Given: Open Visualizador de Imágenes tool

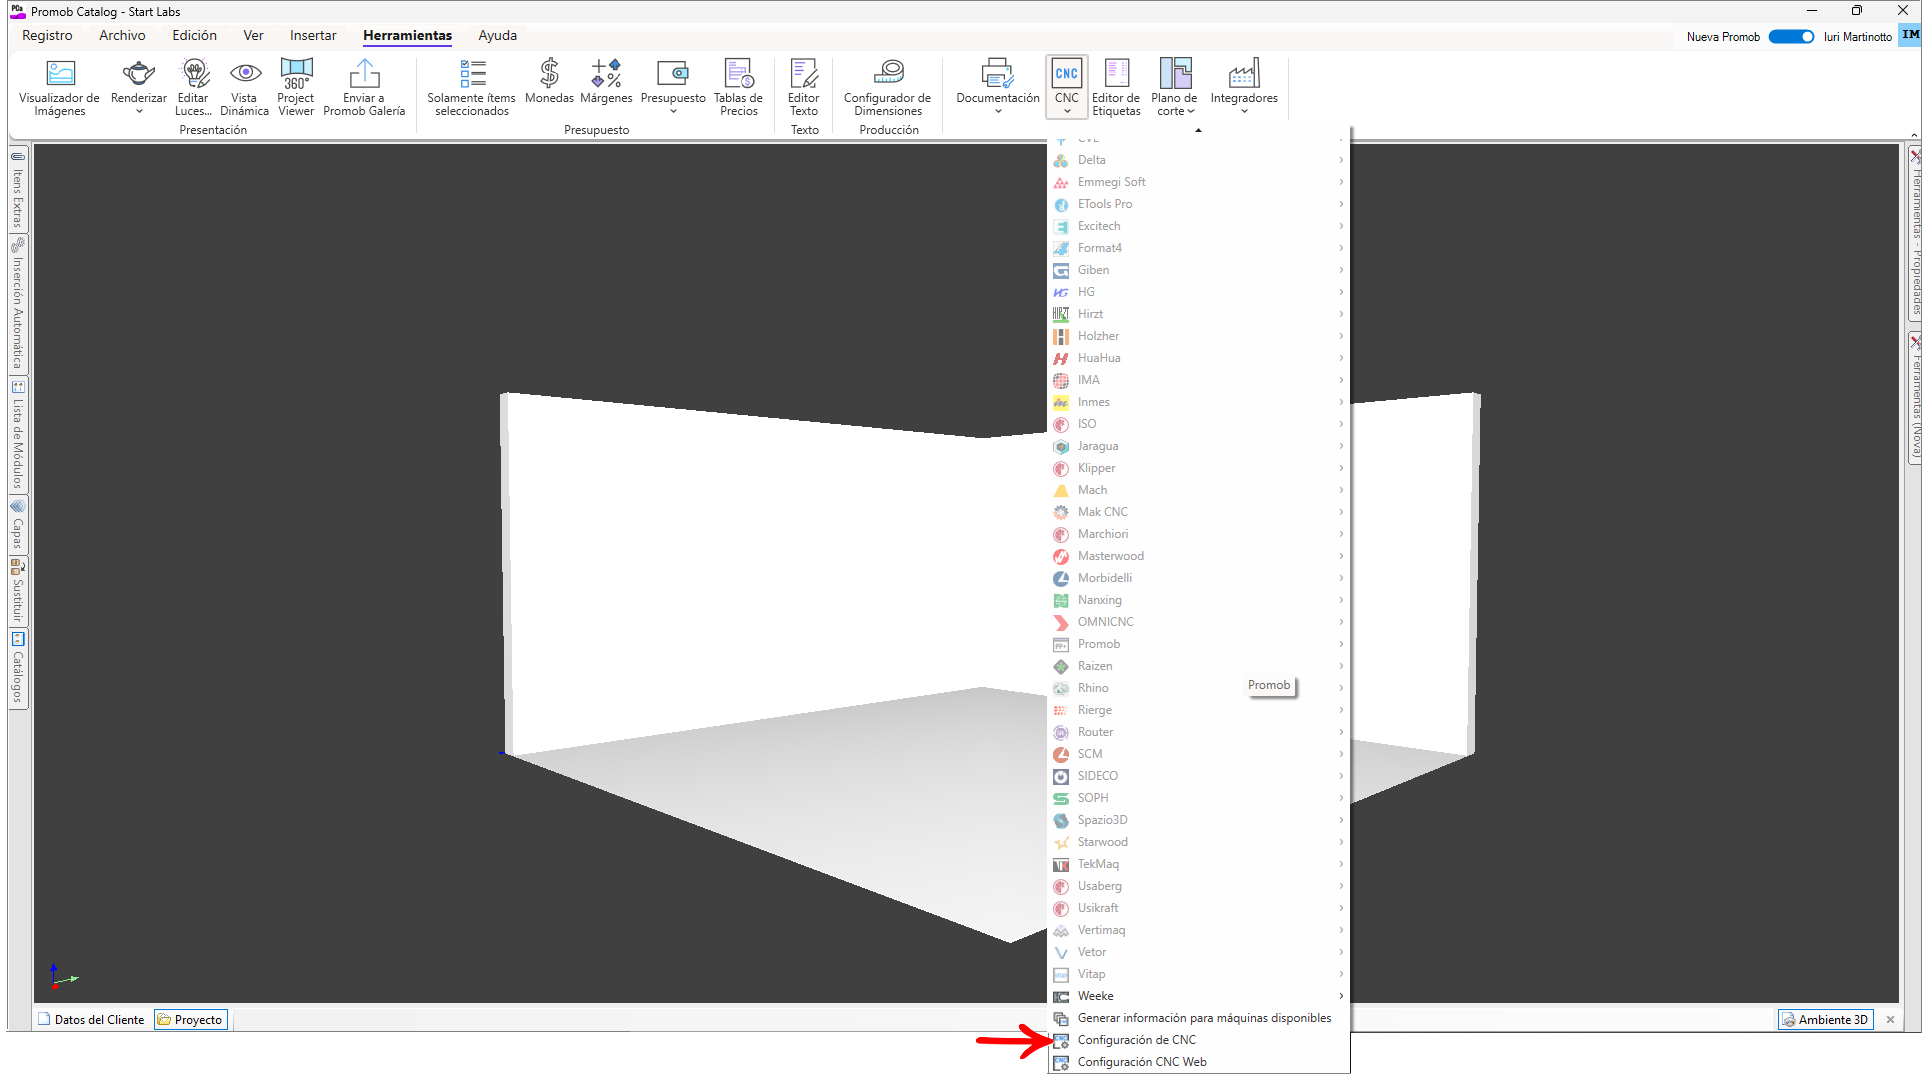Looking at the screenshot, I should click(59, 87).
